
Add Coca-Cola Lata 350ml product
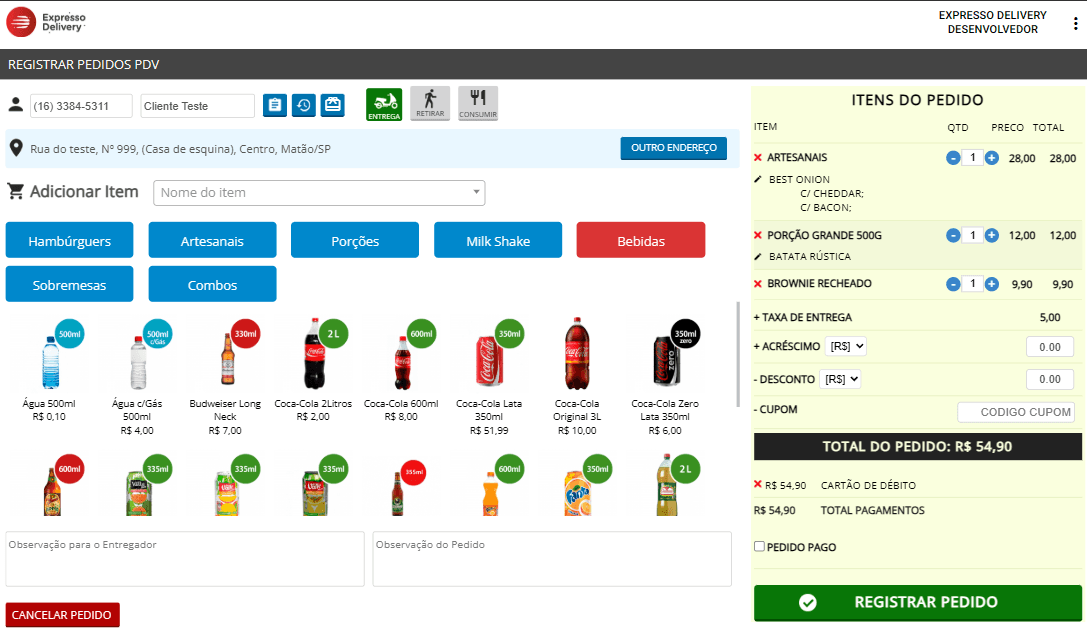(489, 377)
